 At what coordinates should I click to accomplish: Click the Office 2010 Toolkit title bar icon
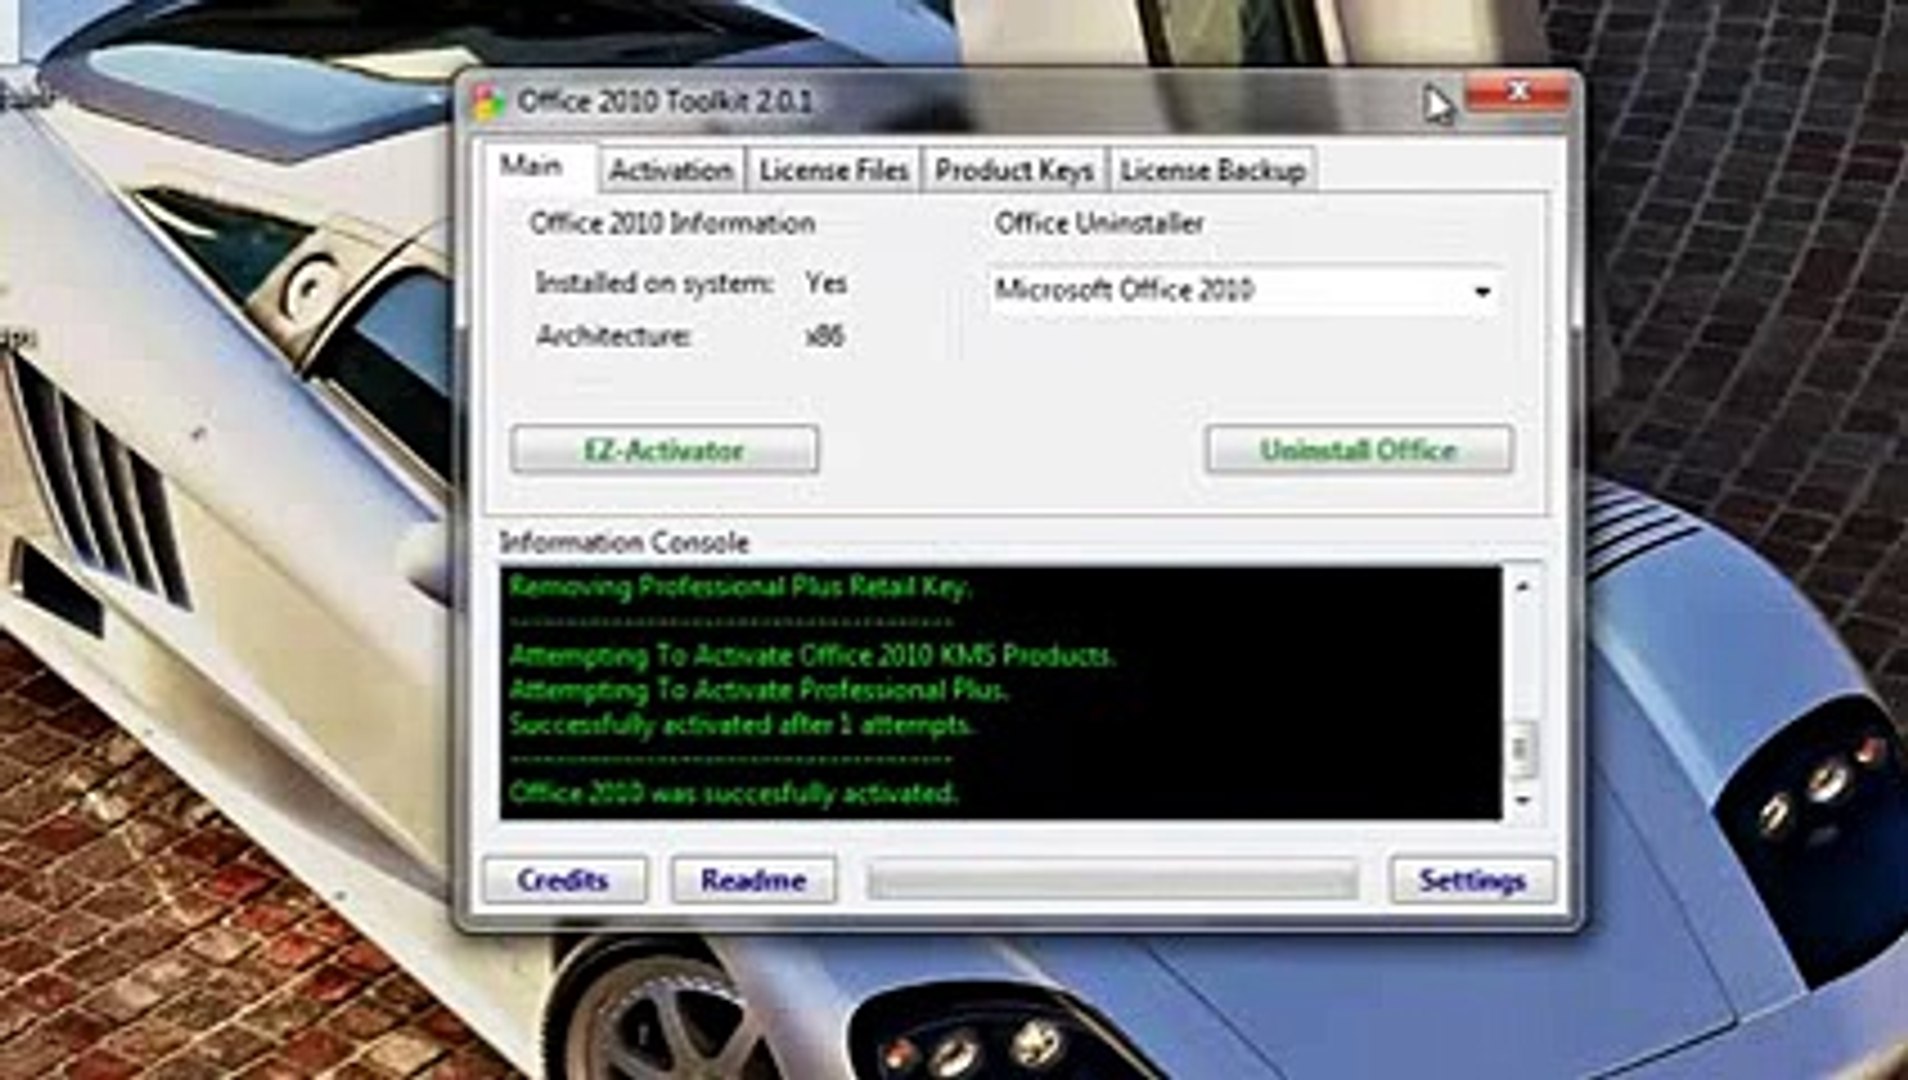[489, 102]
